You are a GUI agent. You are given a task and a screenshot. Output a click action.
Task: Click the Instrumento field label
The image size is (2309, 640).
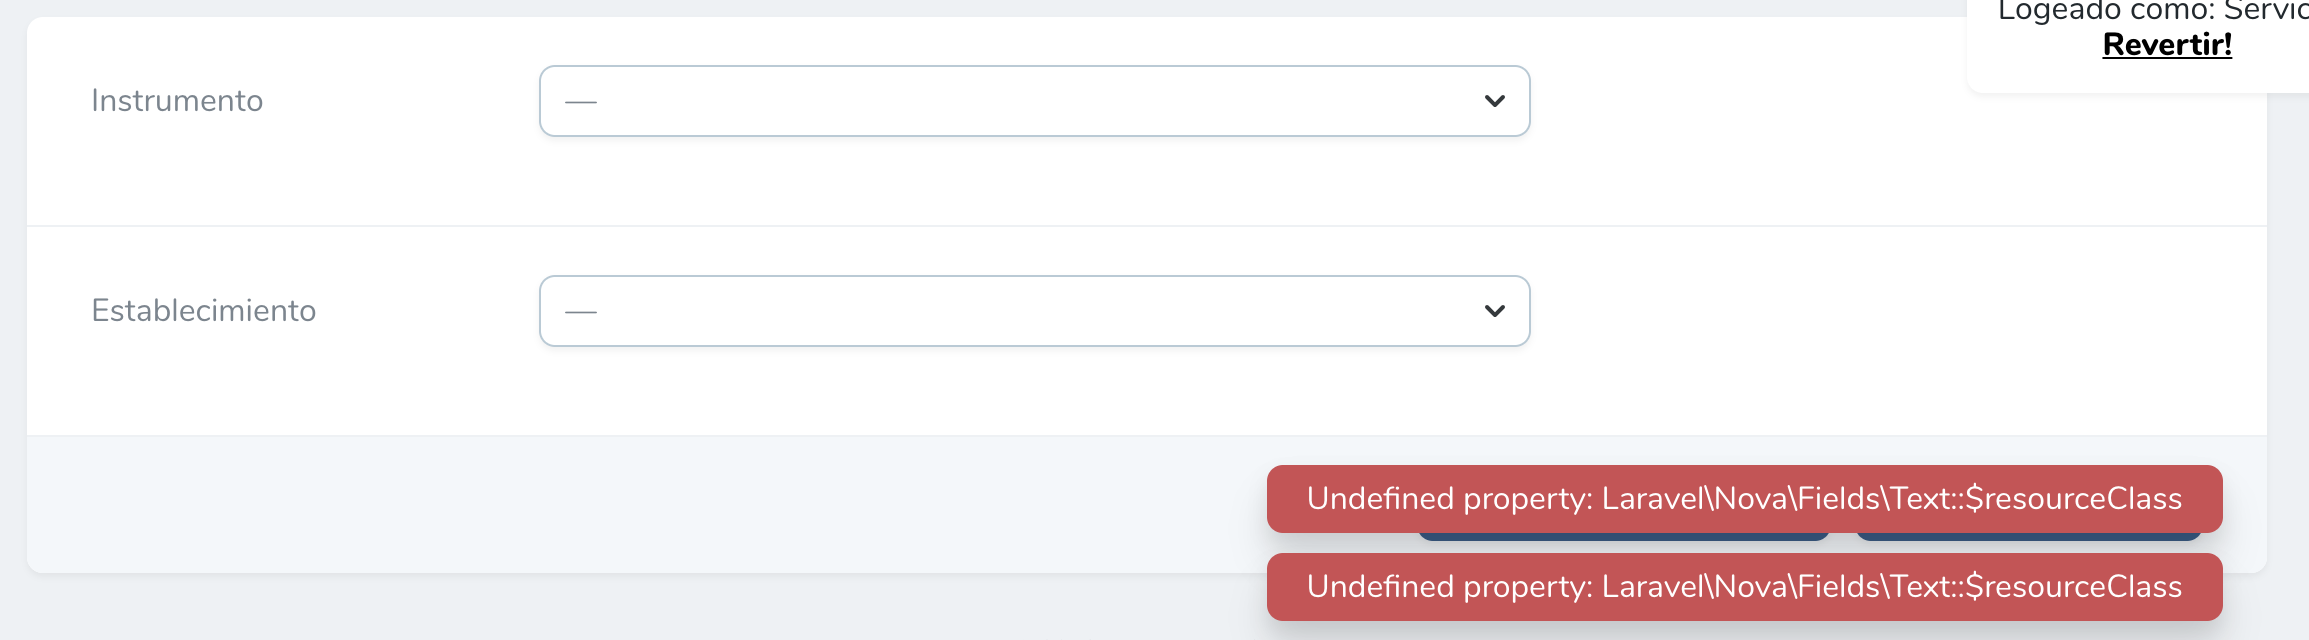point(178,100)
